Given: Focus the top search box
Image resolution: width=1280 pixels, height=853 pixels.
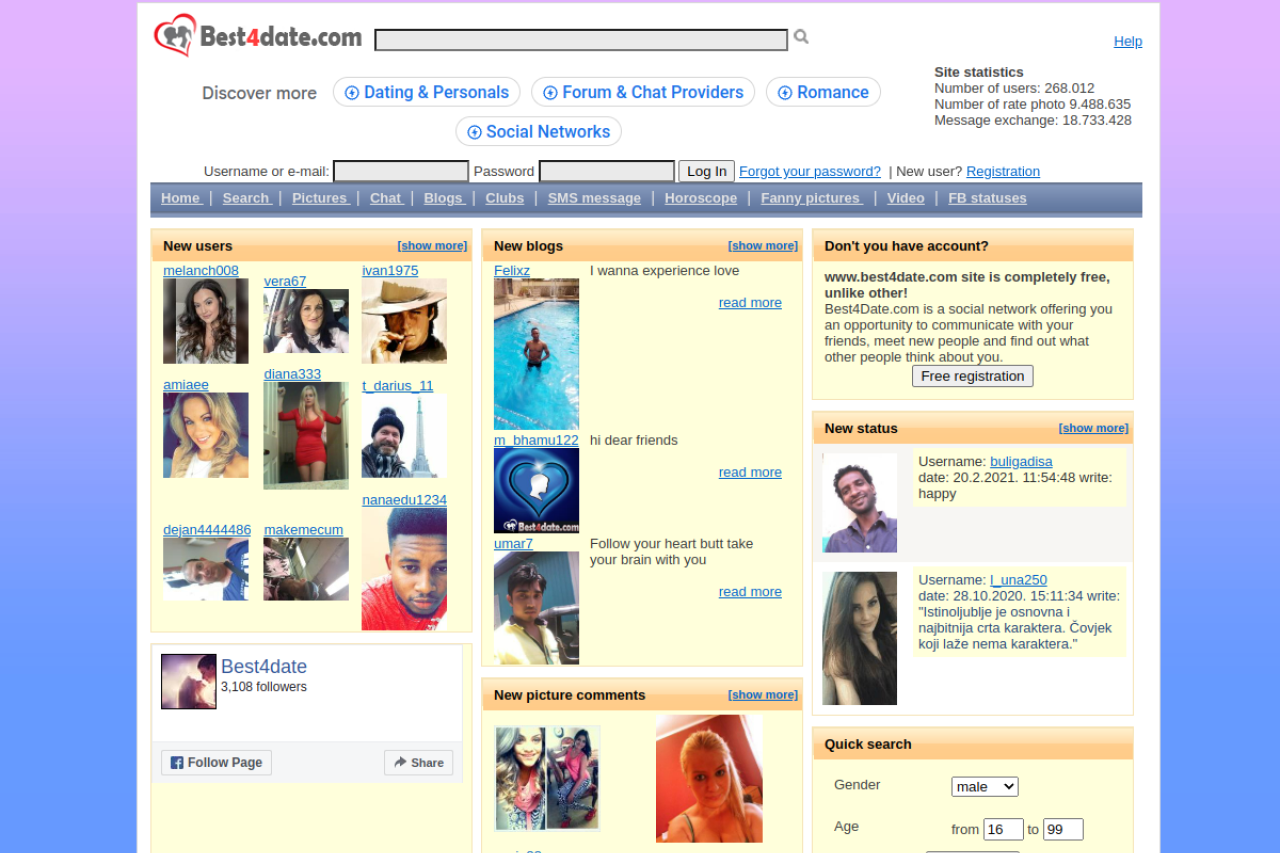Looking at the screenshot, I should click(581, 40).
